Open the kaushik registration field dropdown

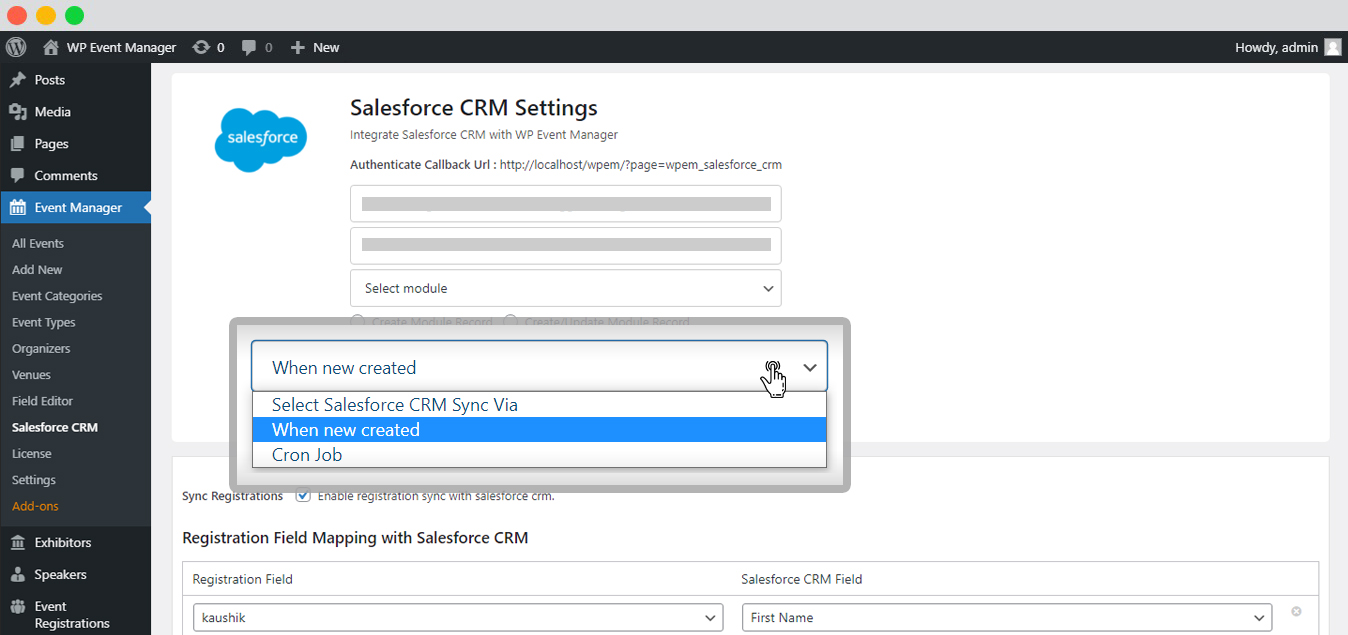point(458,618)
